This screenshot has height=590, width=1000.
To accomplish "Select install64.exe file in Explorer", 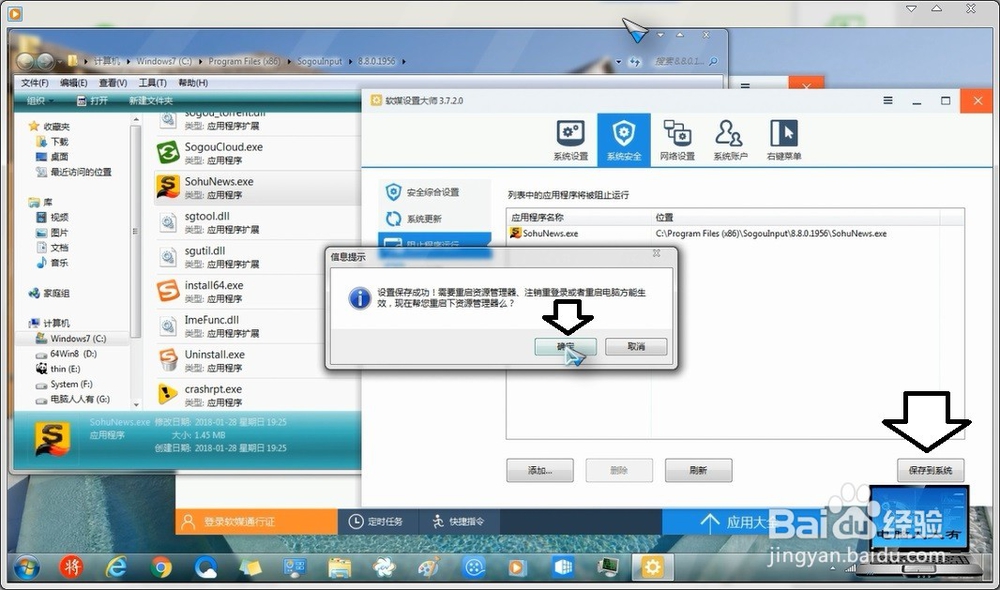I will point(258,291).
